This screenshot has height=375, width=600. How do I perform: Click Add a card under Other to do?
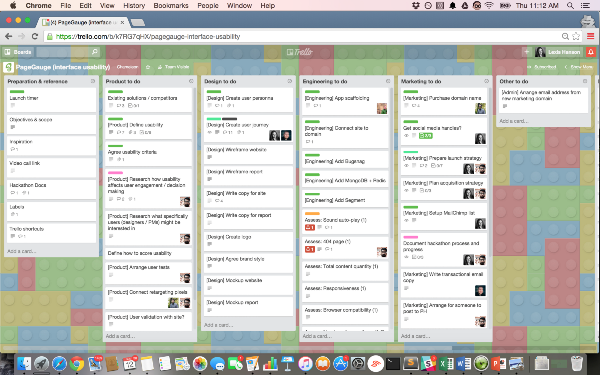point(513,121)
